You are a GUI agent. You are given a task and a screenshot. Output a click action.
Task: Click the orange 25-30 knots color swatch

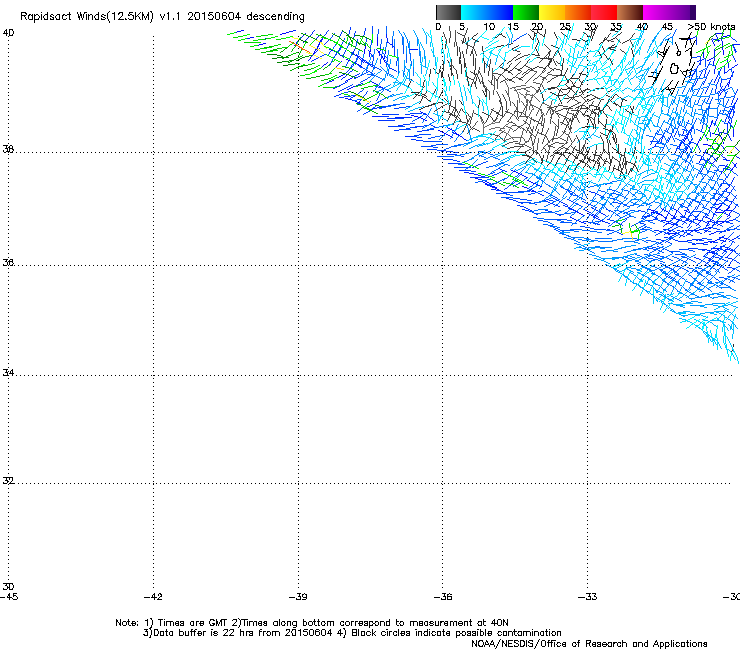coord(578,12)
